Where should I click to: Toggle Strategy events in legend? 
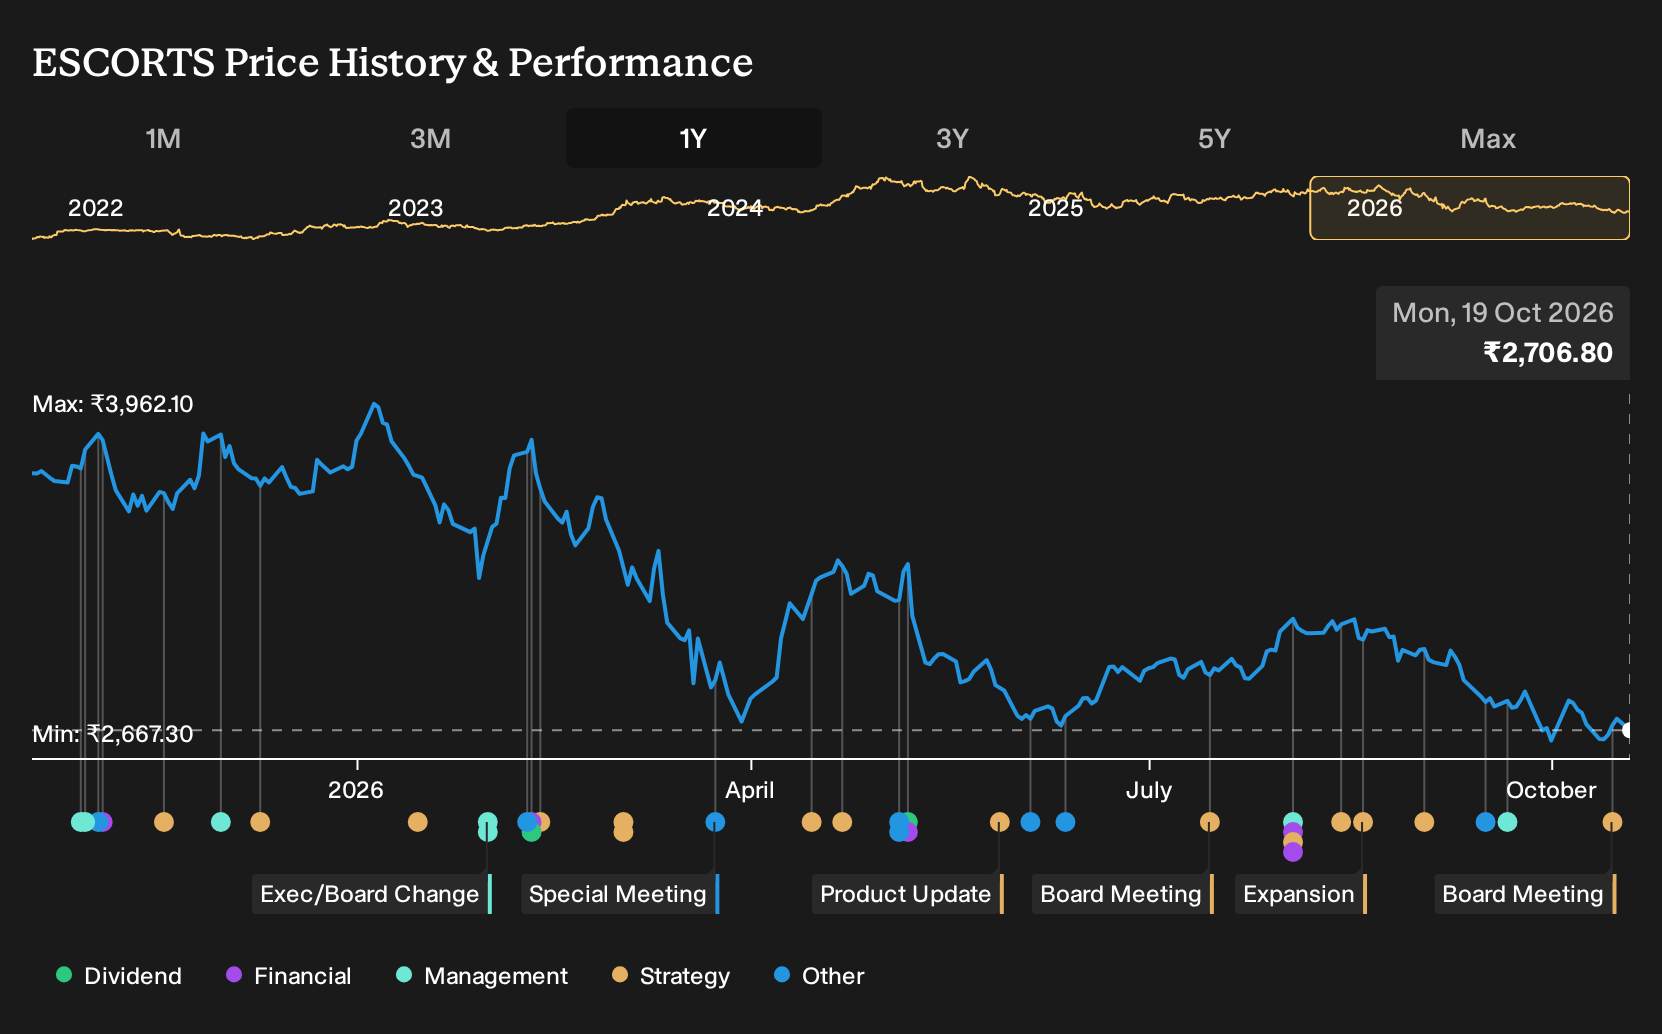(671, 975)
